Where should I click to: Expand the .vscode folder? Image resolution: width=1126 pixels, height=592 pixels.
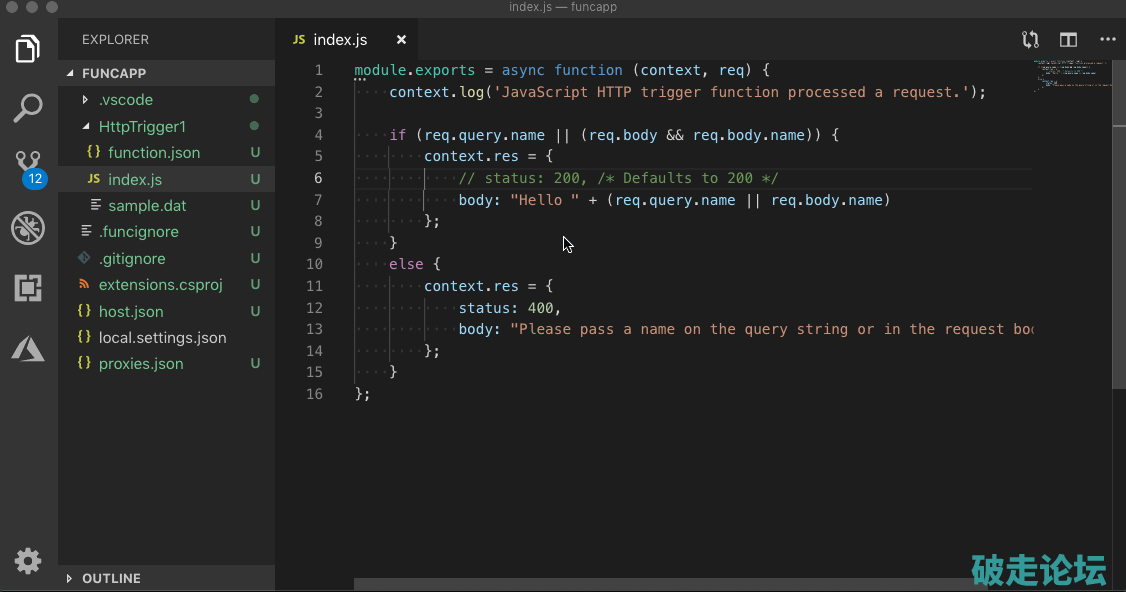point(125,100)
